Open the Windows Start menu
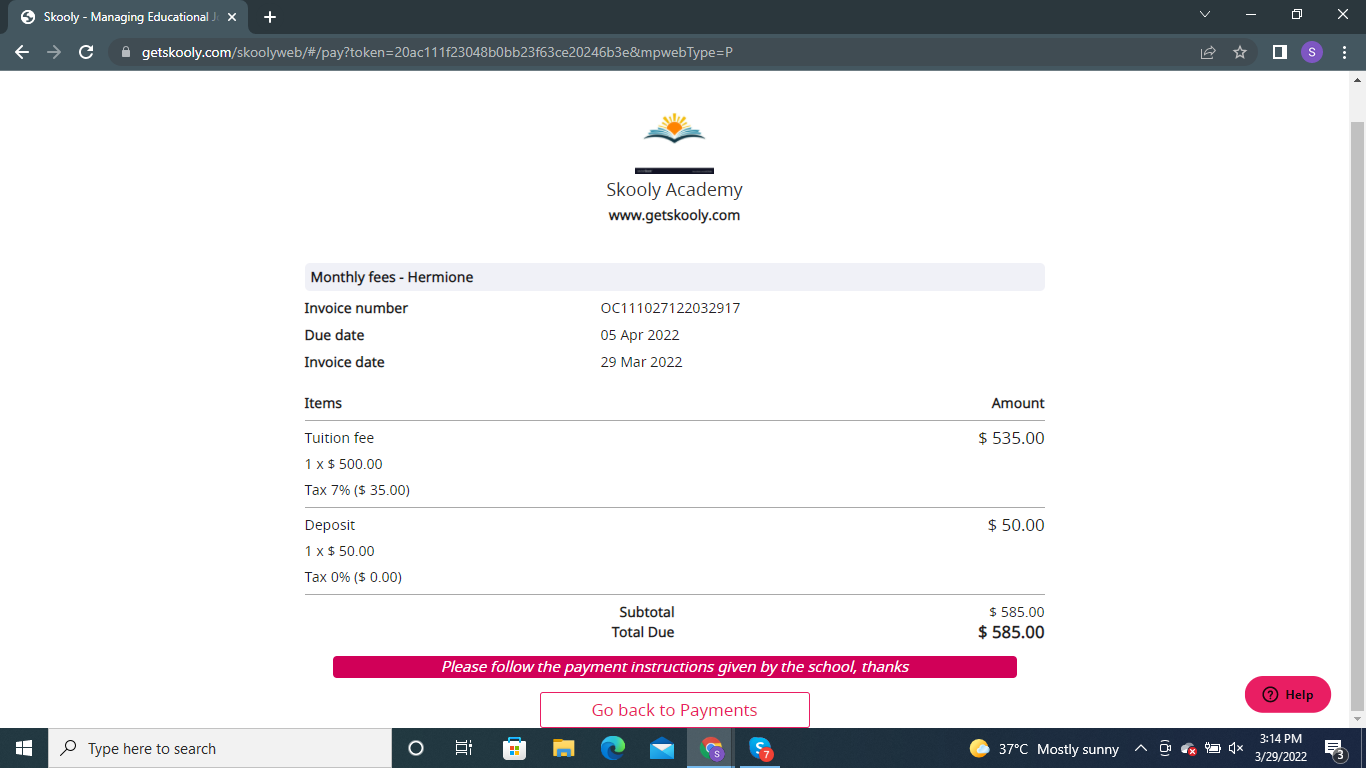The image size is (1366, 768). 24,748
